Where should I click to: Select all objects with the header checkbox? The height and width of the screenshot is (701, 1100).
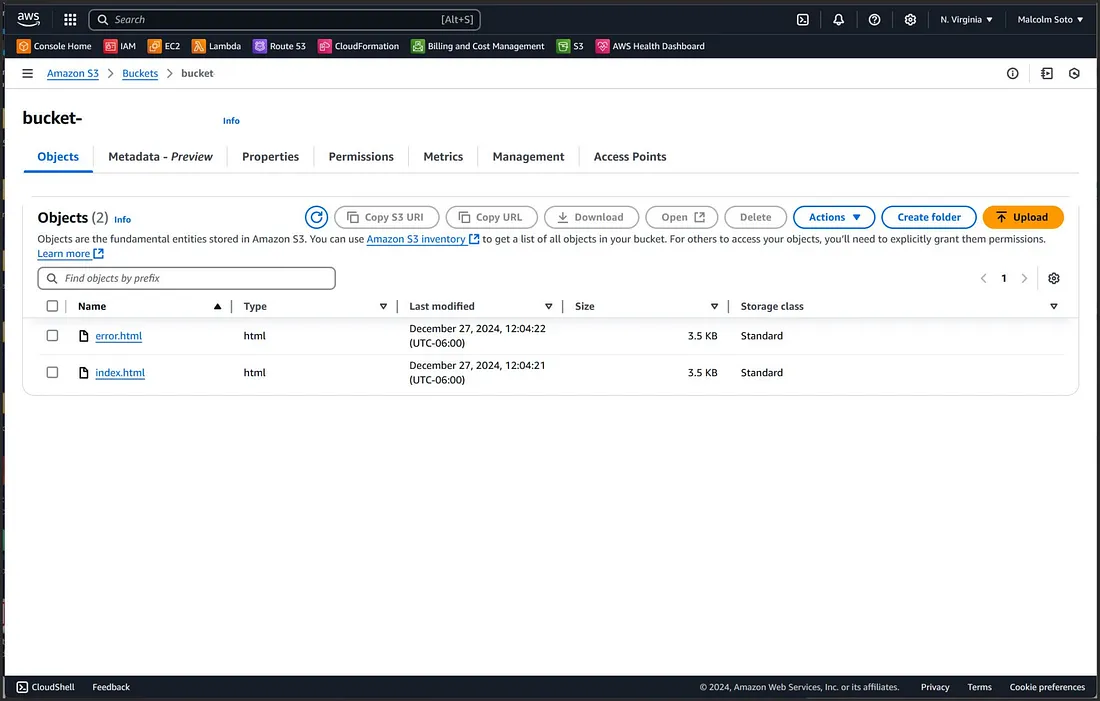click(52, 306)
